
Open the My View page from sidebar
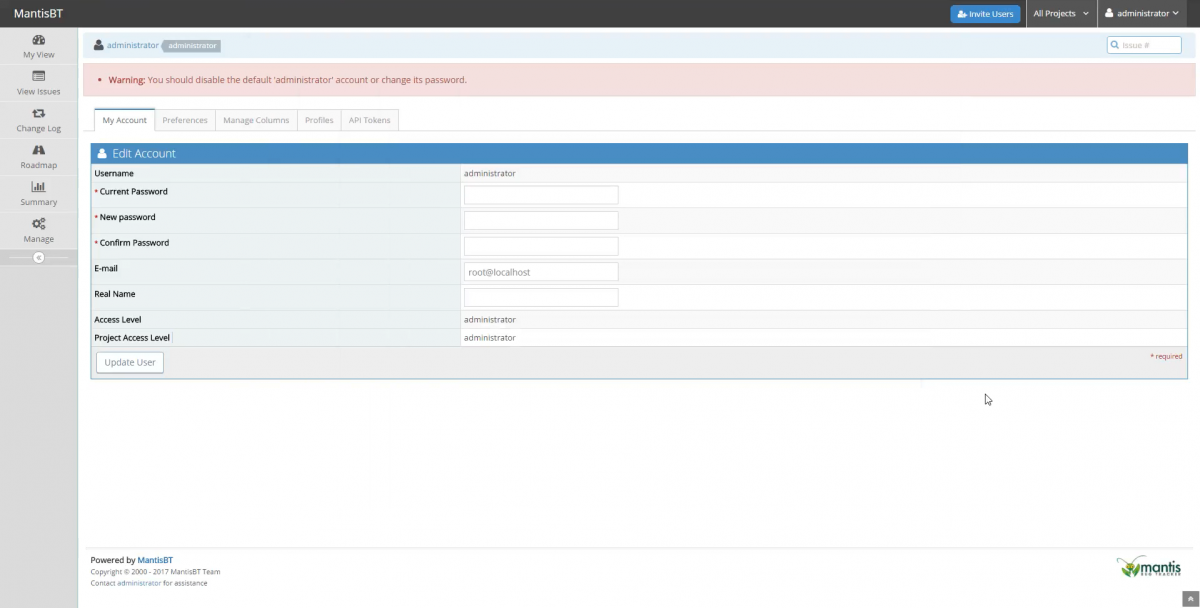[x=38, y=46]
